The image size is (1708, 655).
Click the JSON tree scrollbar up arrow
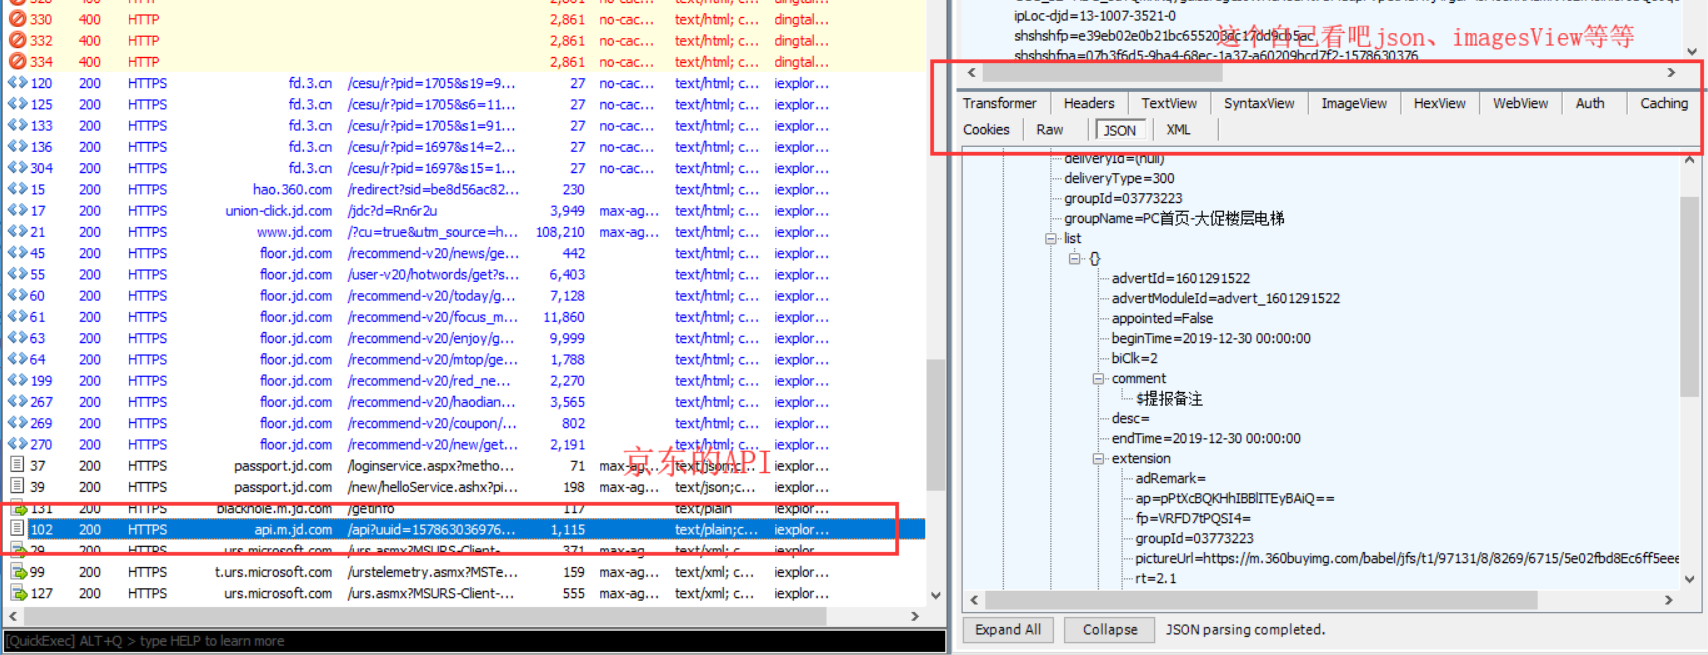tap(1689, 158)
